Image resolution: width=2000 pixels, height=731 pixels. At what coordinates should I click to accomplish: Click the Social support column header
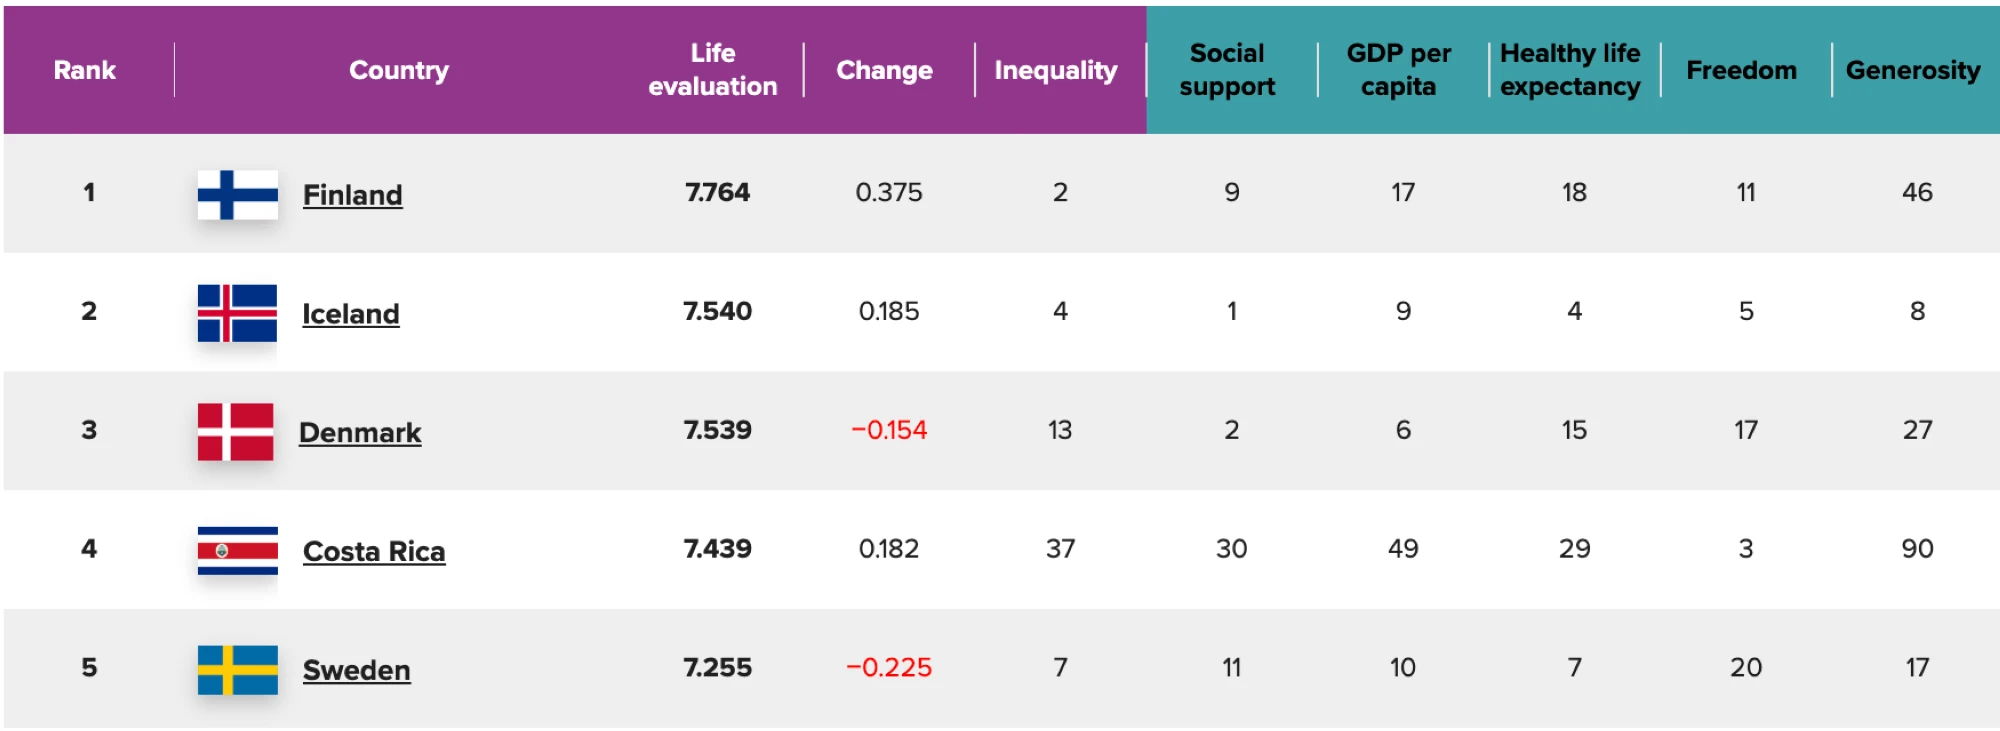(x=1227, y=70)
